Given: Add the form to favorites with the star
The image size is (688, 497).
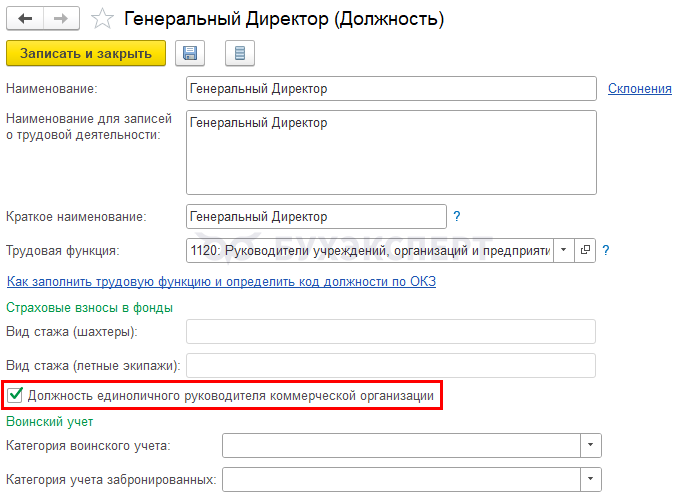Looking at the screenshot, I should pyautogui.click(x=101, y=19).
